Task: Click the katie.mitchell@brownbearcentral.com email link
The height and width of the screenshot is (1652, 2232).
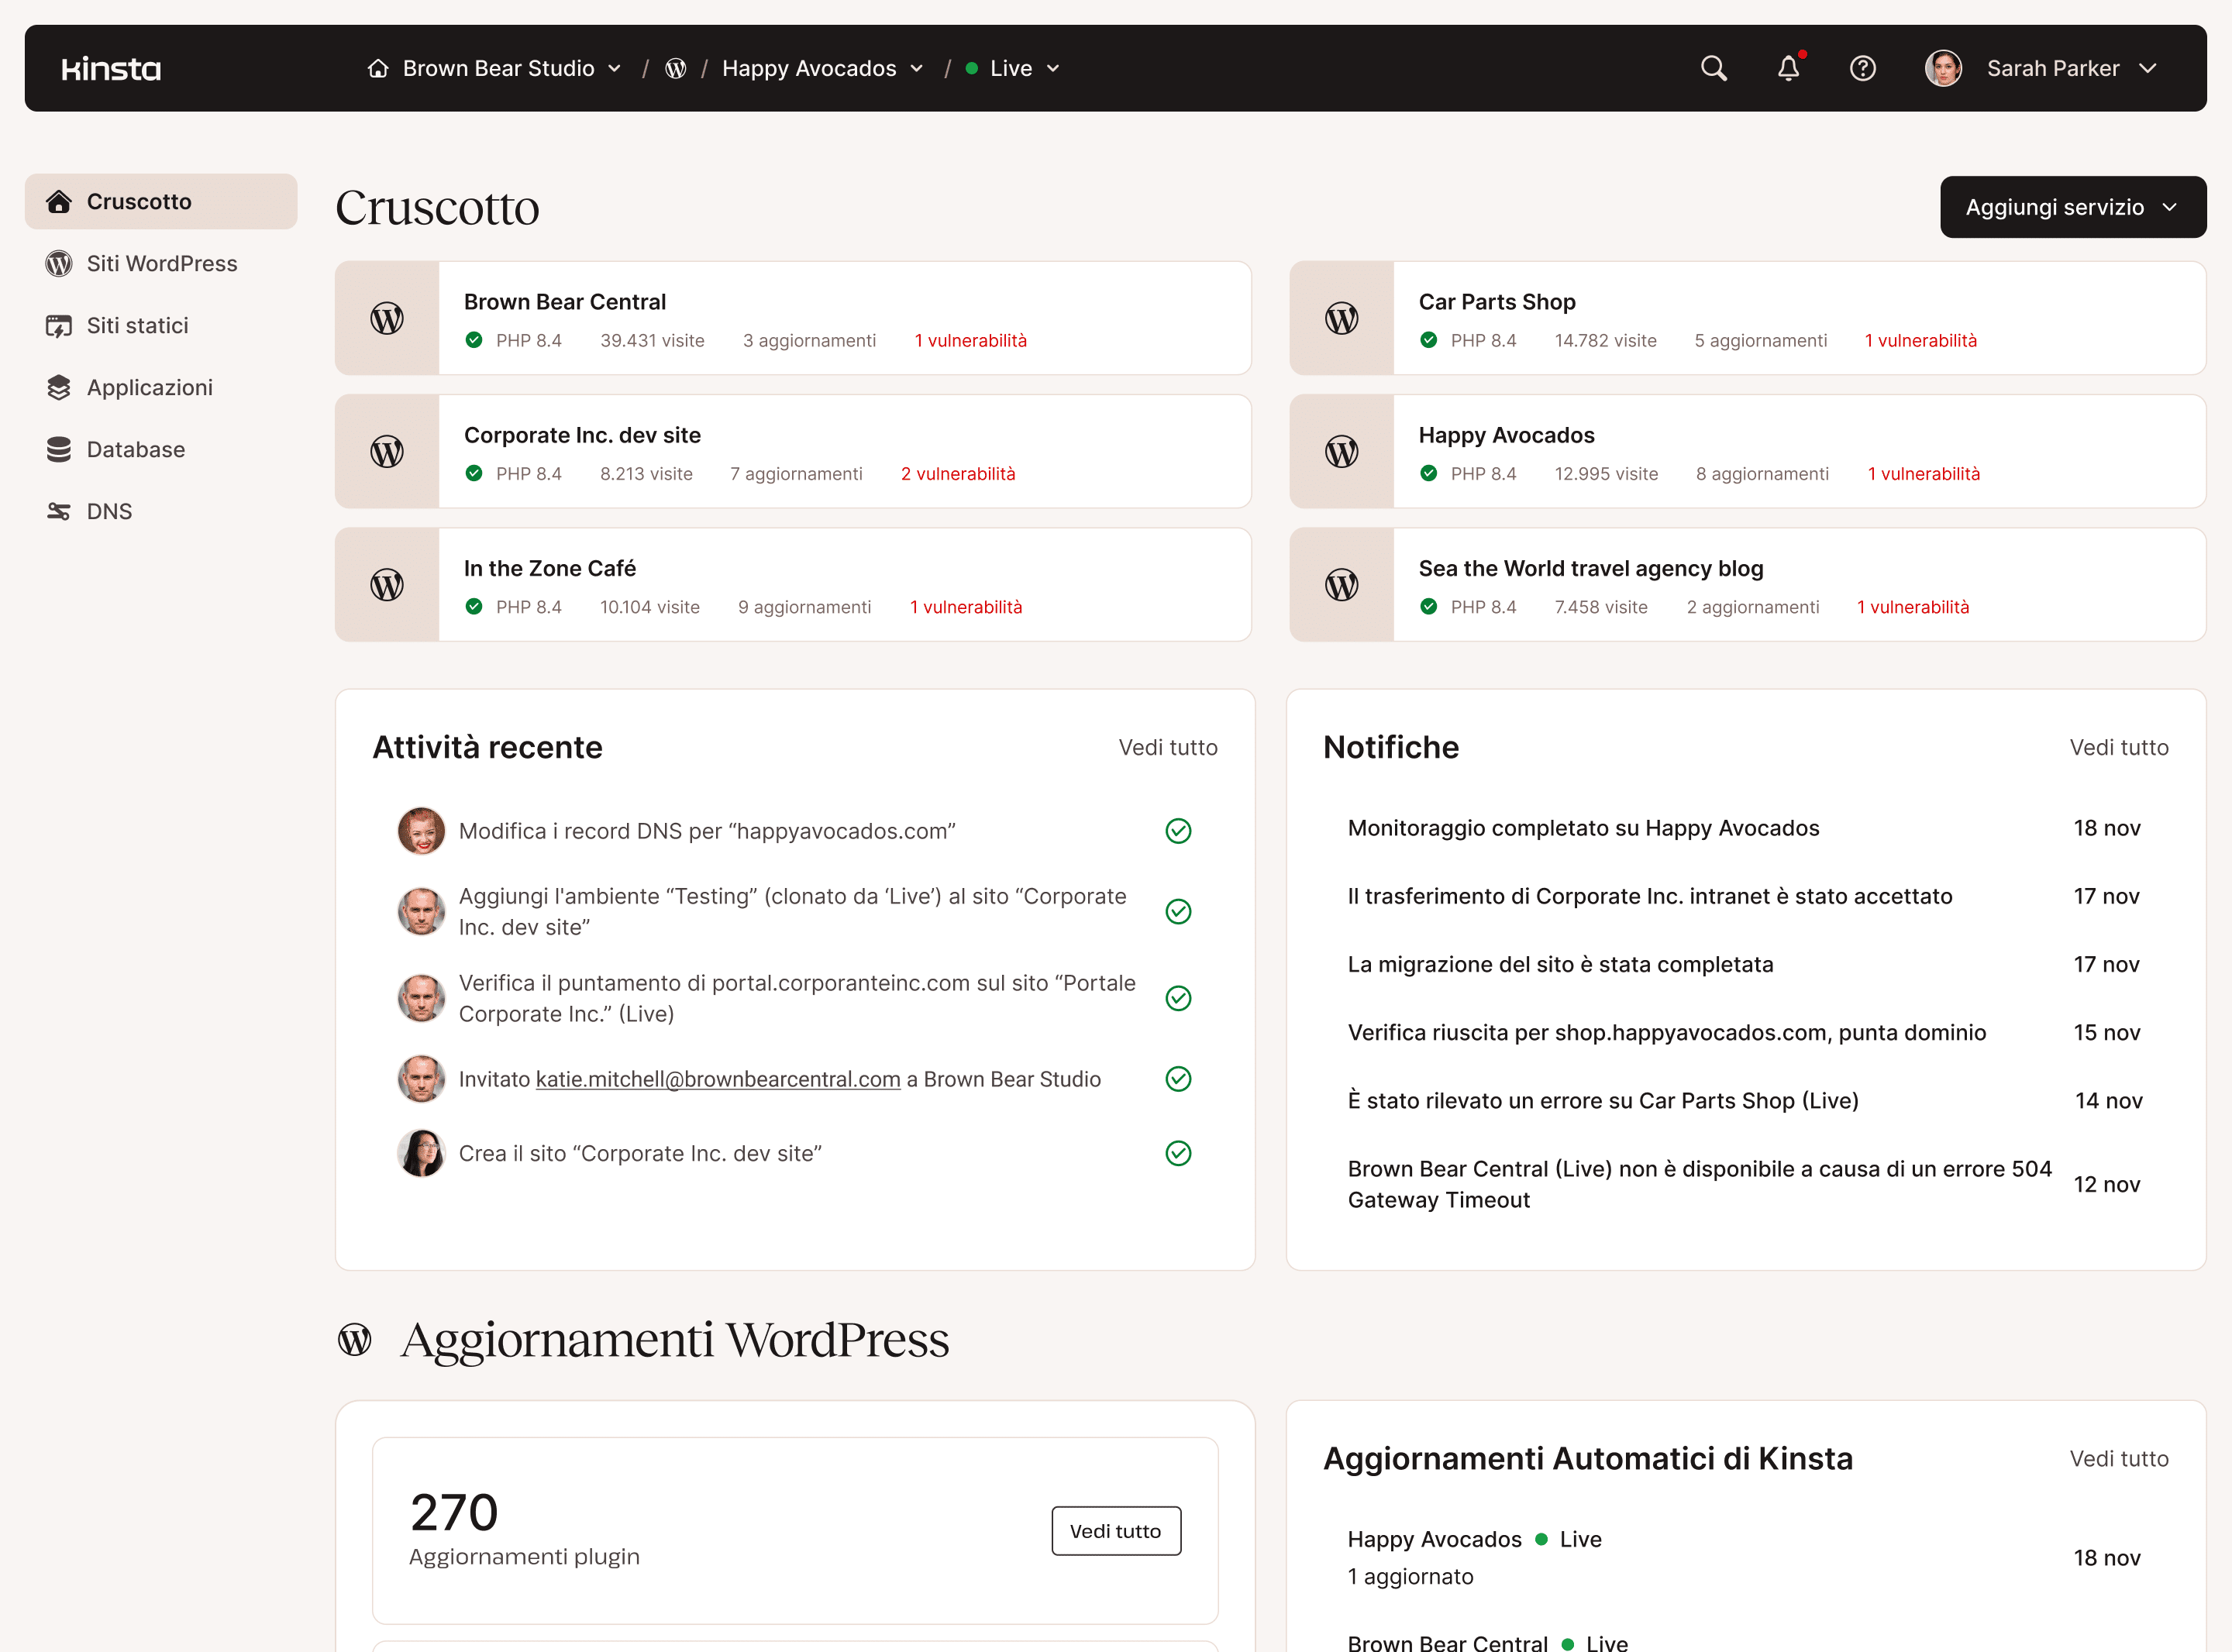Action: click(718, 1079)
